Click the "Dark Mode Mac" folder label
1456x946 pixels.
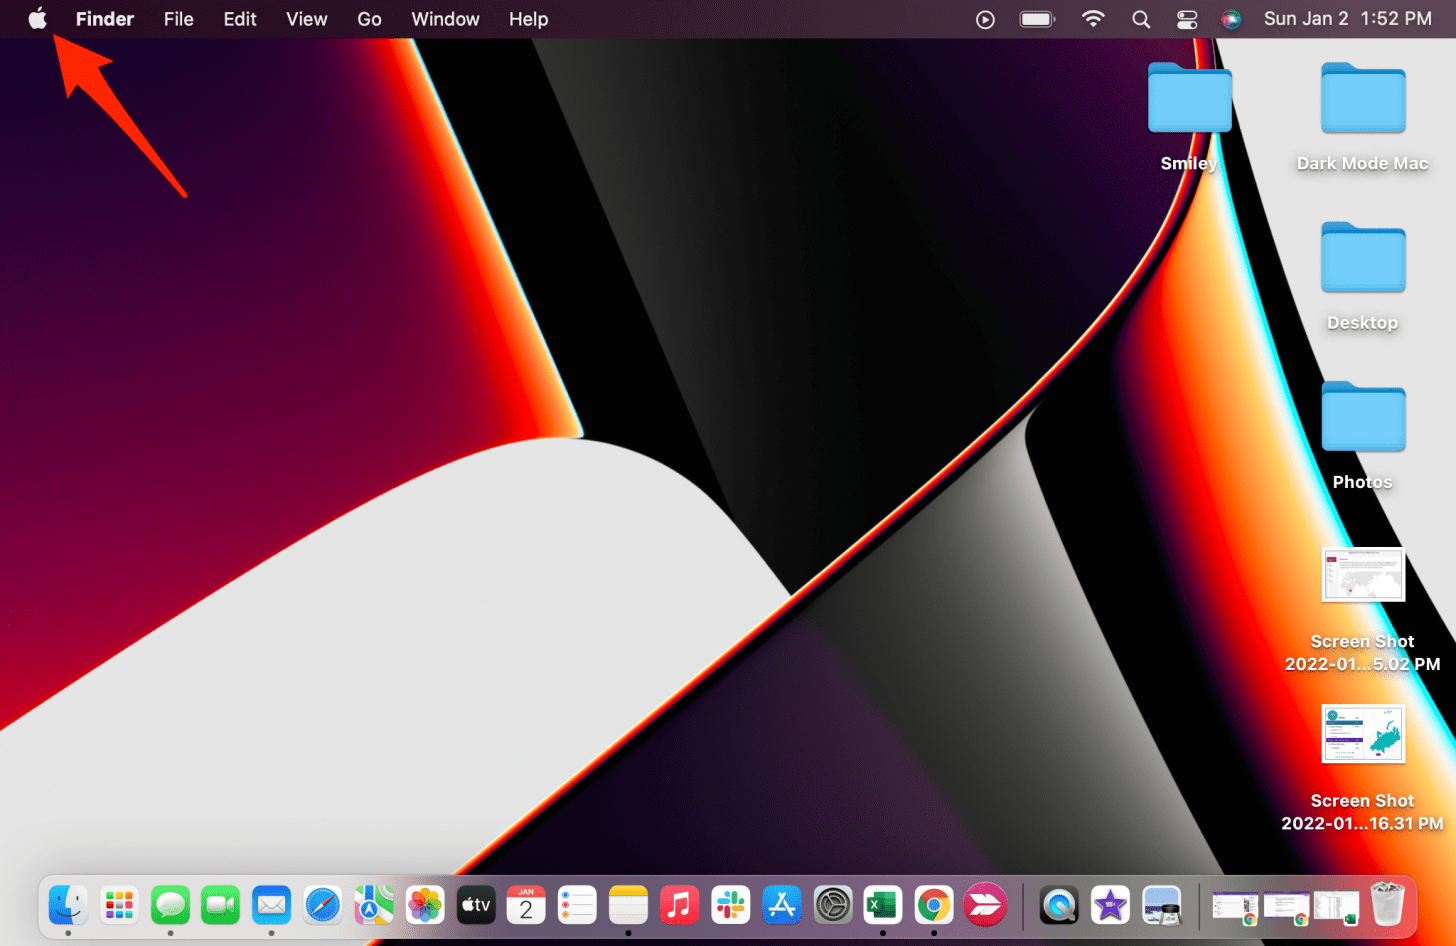[1363, 163]
